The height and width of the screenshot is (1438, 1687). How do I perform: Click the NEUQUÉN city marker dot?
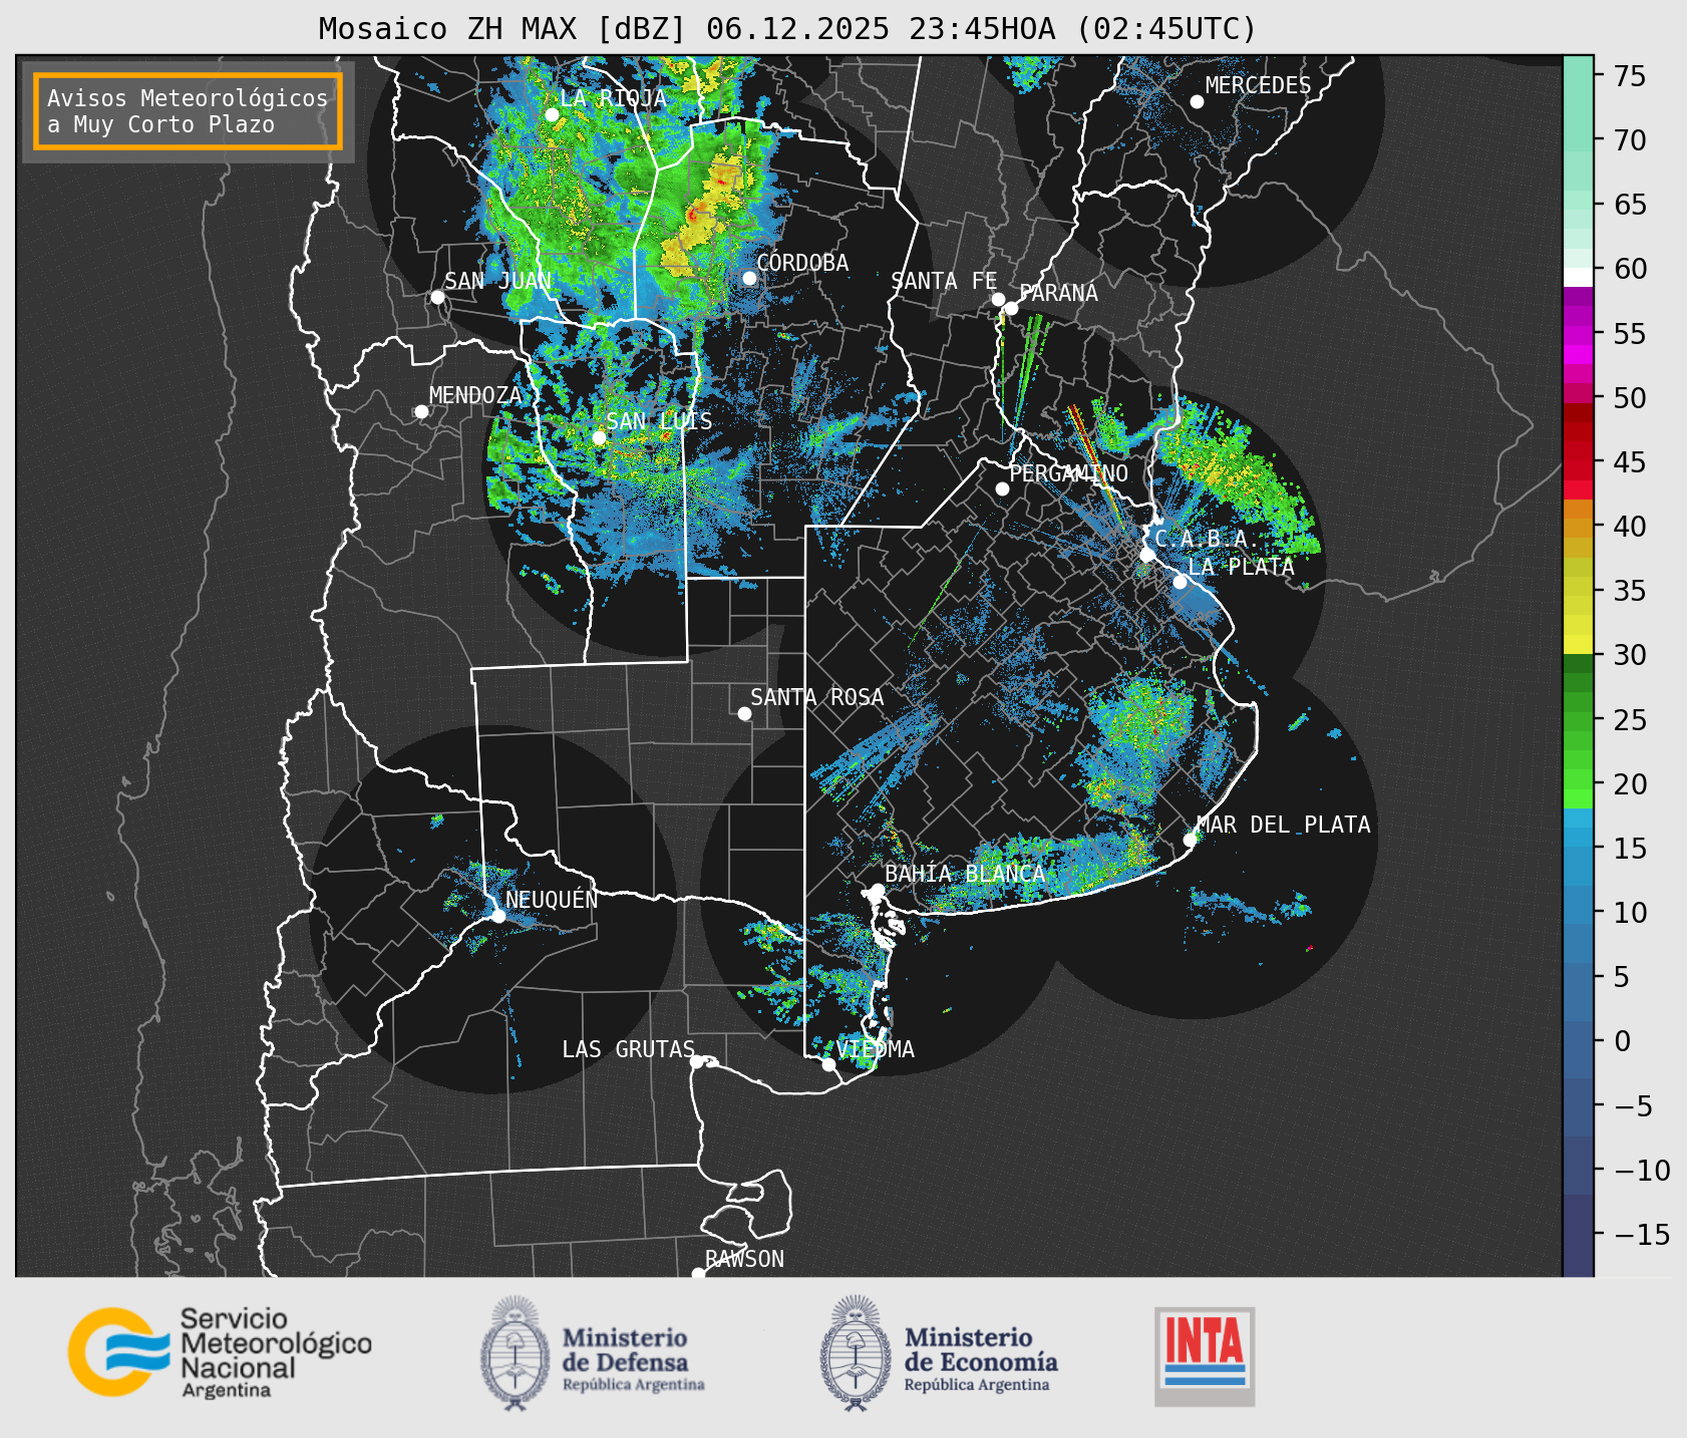point(498,916)
